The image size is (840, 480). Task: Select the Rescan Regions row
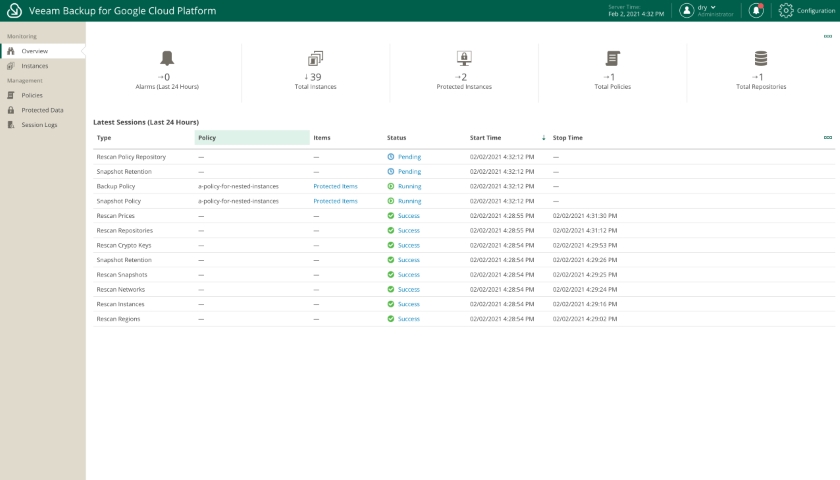[x=464, y=319]
